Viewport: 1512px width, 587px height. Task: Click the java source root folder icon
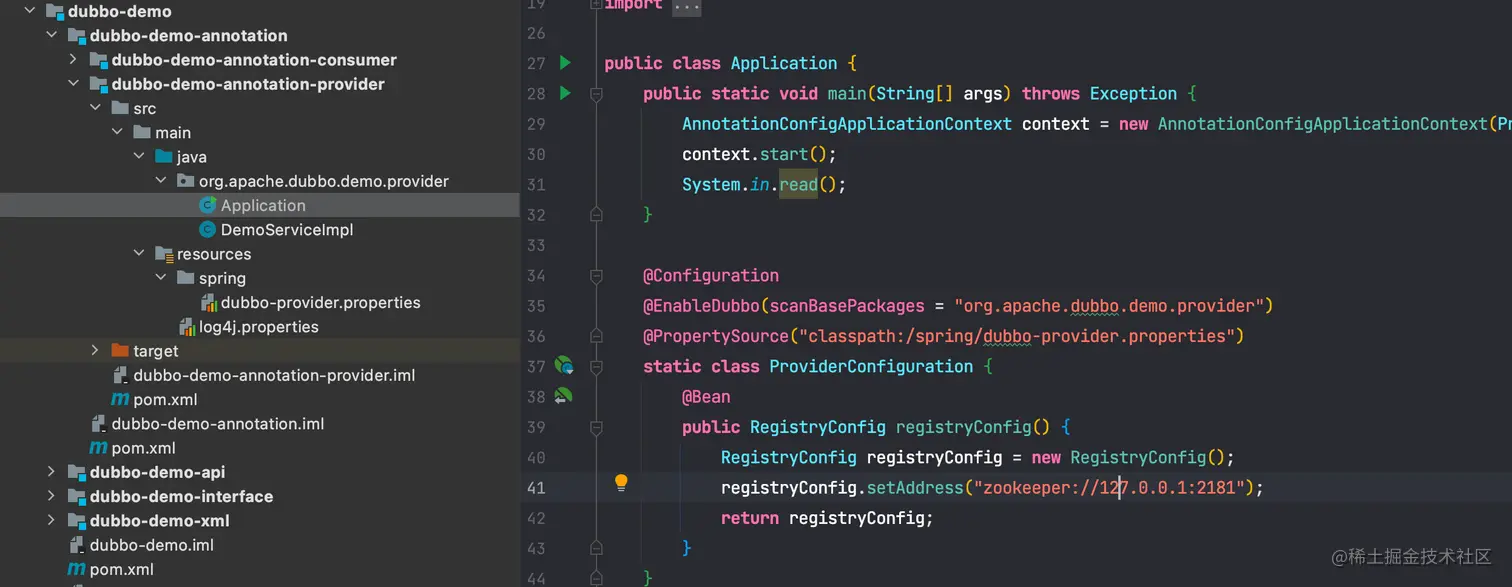tap(164, 157)
